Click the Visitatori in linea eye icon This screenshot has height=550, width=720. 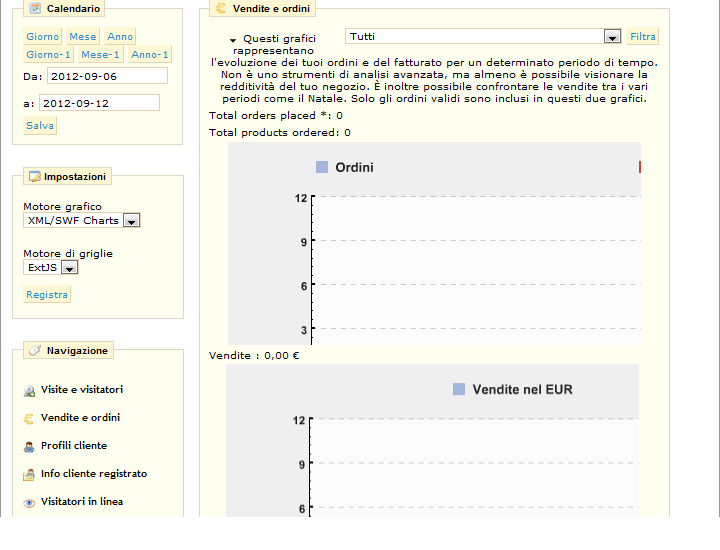click(x=30, y=502)
